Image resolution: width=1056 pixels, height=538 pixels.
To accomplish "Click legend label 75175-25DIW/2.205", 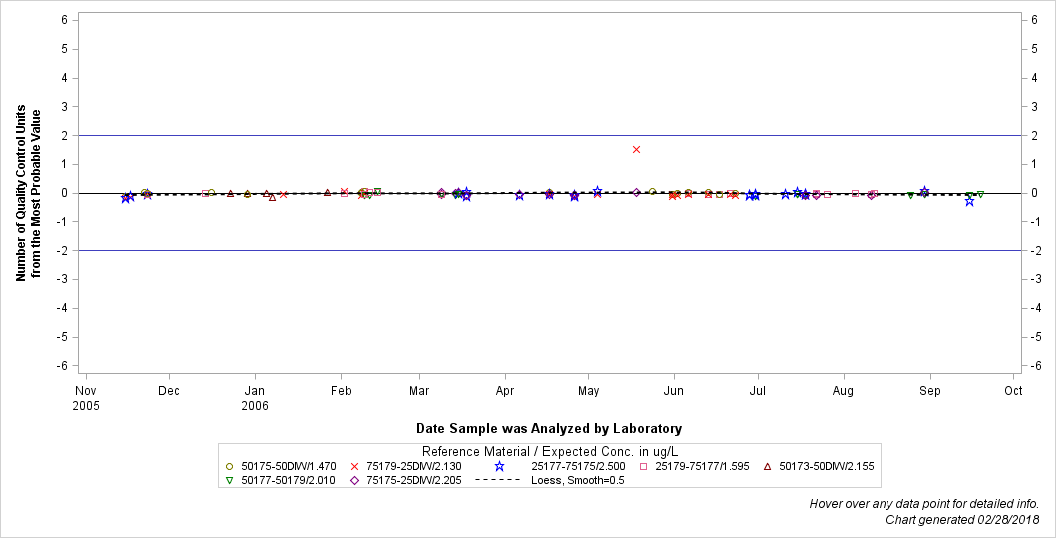I will click(414, 481).
